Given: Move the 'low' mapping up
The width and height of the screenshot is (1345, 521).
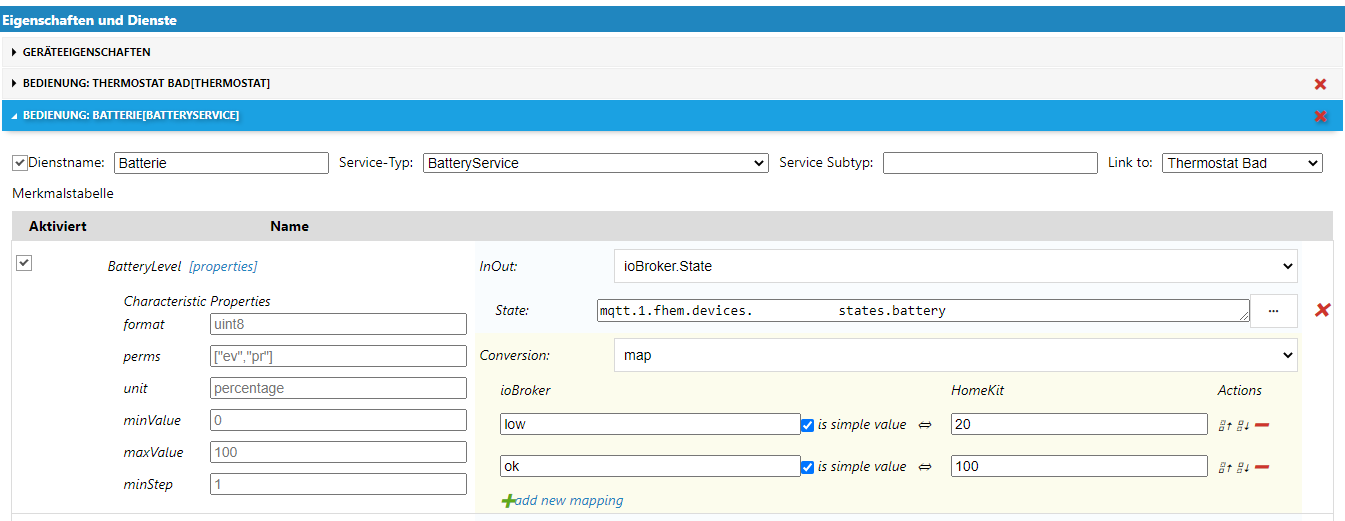Looking at the screenshot, I should [1225, 425].
